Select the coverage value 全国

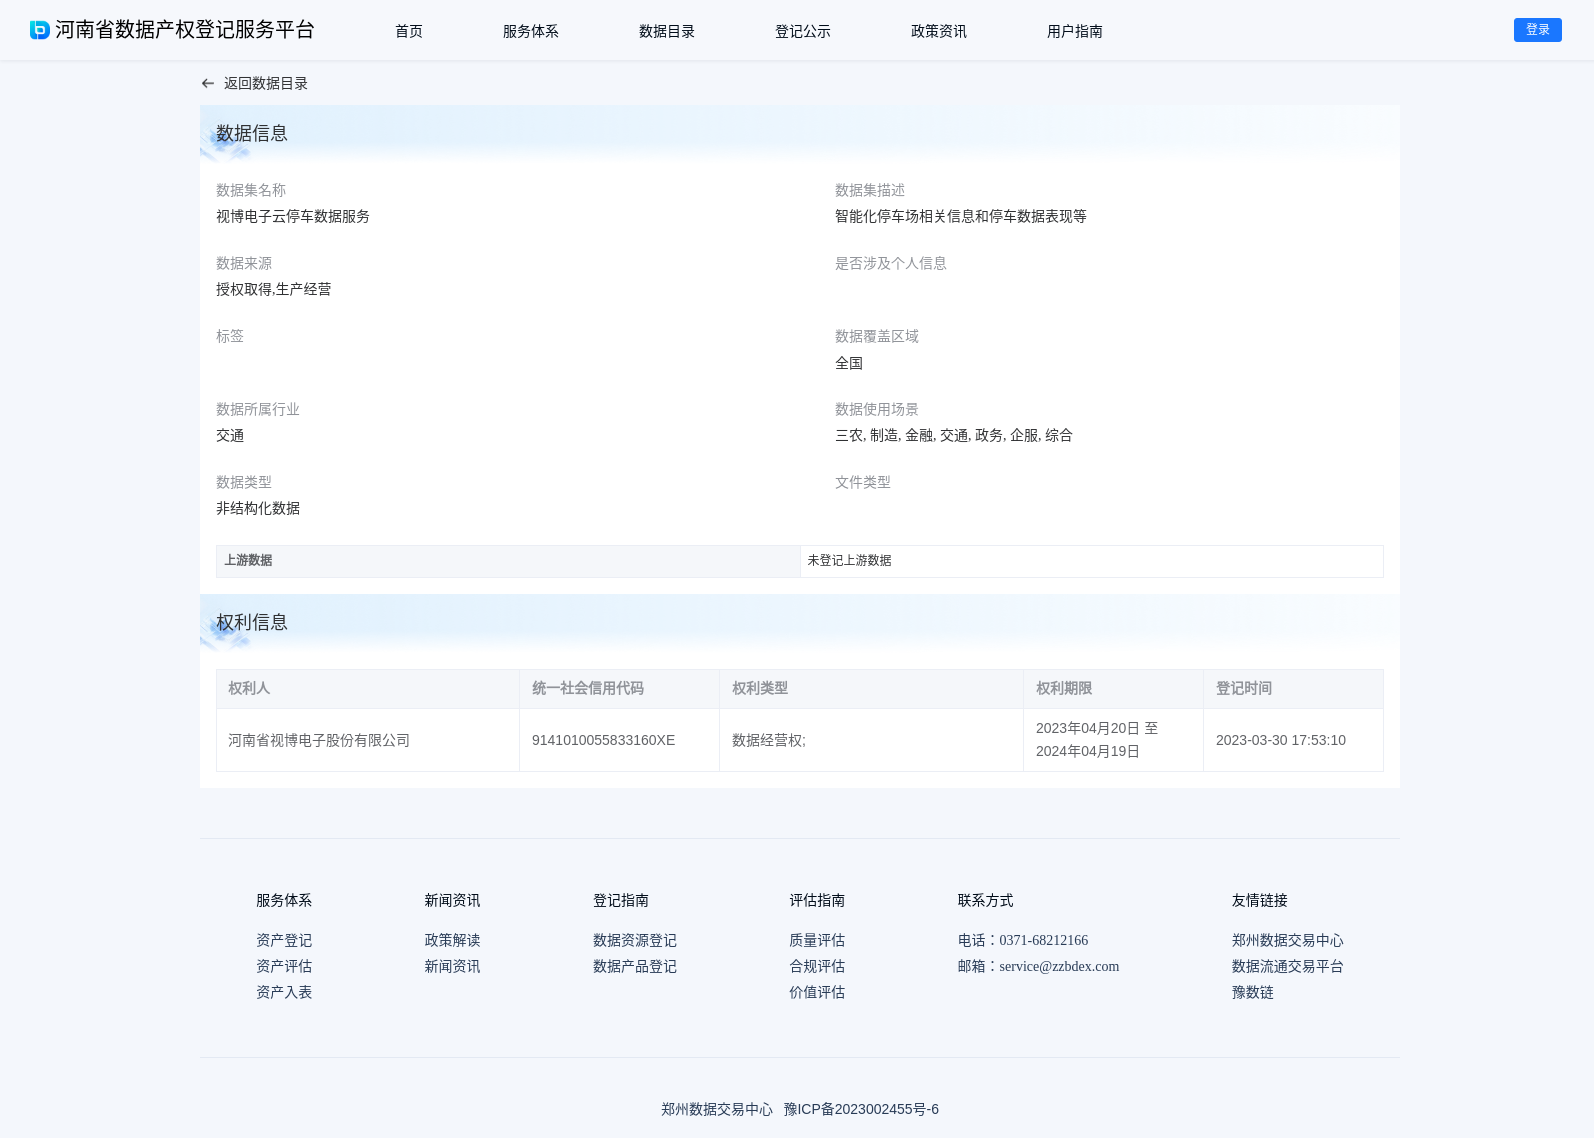[x=849, y=363]
